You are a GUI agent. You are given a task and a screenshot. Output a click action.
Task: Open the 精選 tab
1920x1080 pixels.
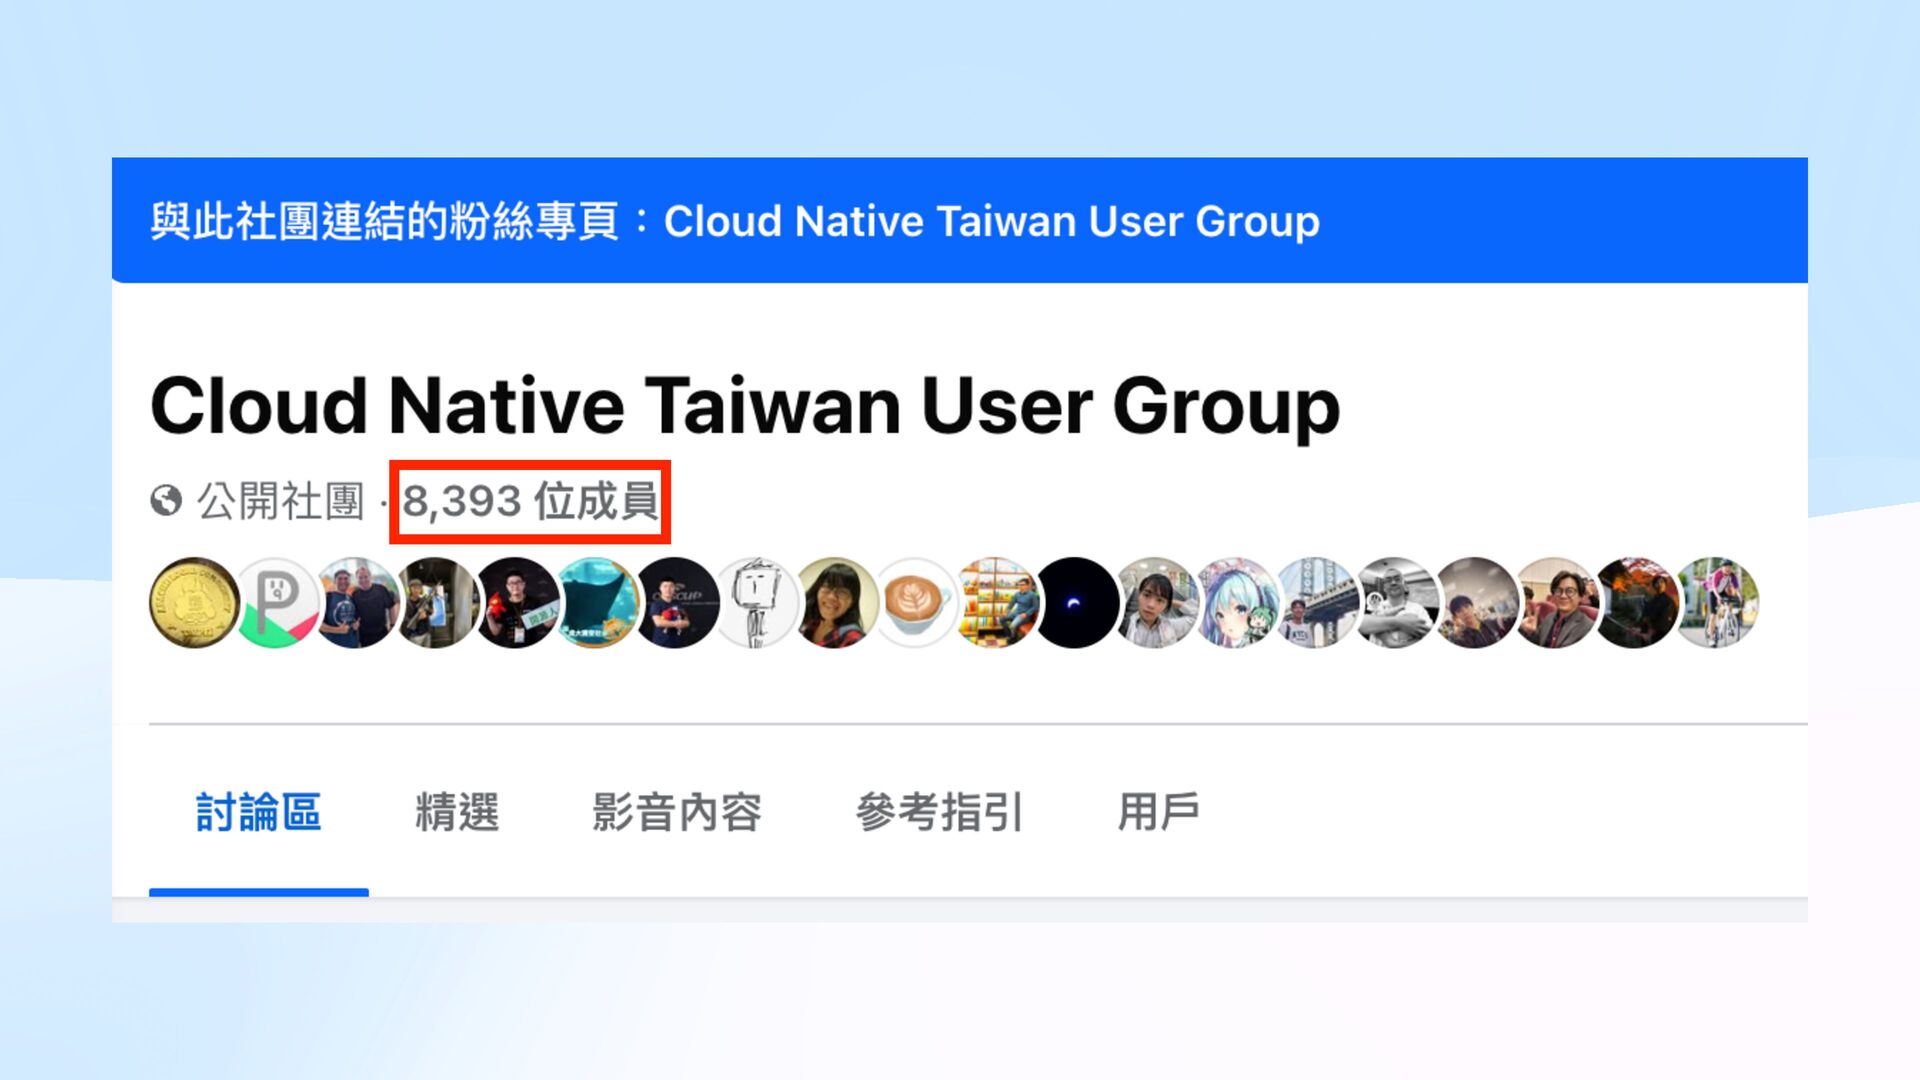(457, 812)
